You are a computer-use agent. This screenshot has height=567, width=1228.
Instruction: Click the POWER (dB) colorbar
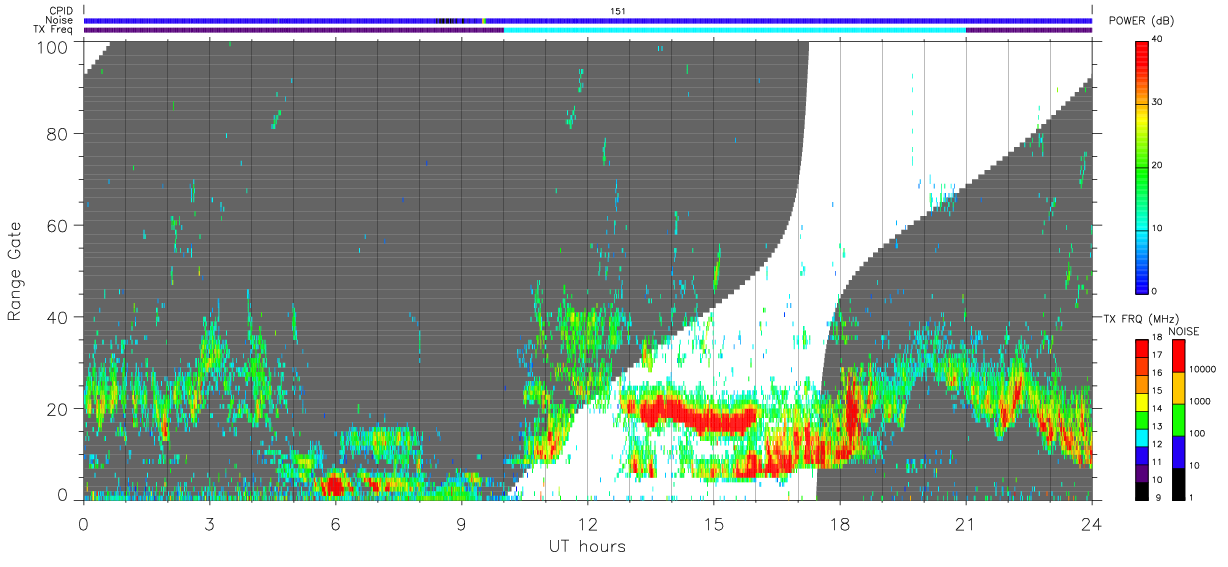pyautogui.click(x=1143, y=166)
